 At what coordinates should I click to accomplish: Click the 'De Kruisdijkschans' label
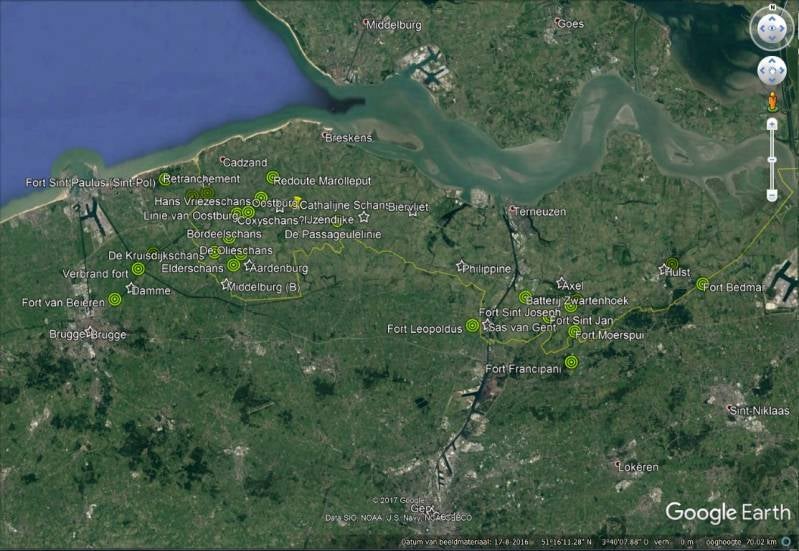pos(156,255)
